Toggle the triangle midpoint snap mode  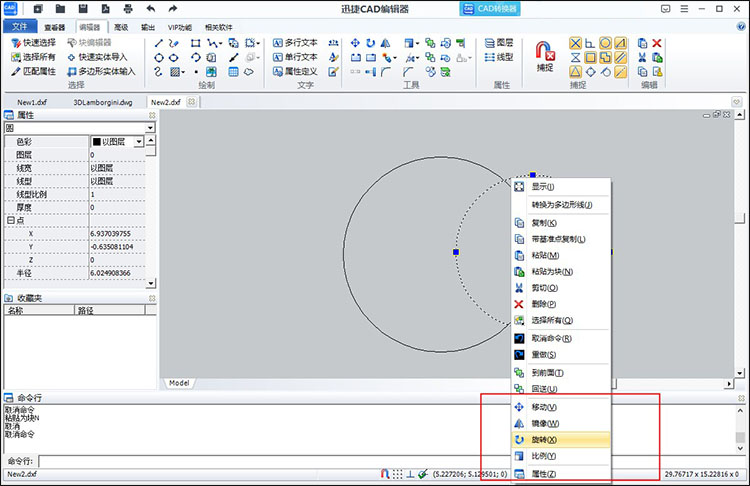pyautogui.click(x=575, y=72)
